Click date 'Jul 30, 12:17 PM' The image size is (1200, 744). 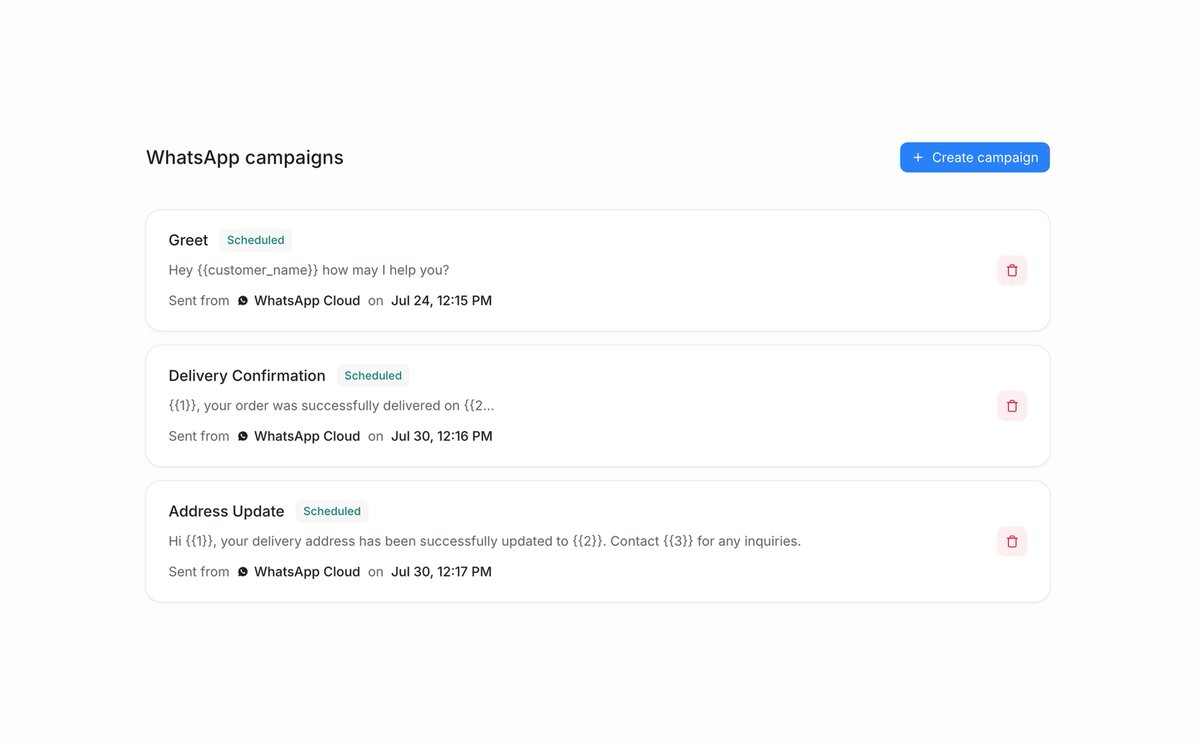(x=441, y=572)
